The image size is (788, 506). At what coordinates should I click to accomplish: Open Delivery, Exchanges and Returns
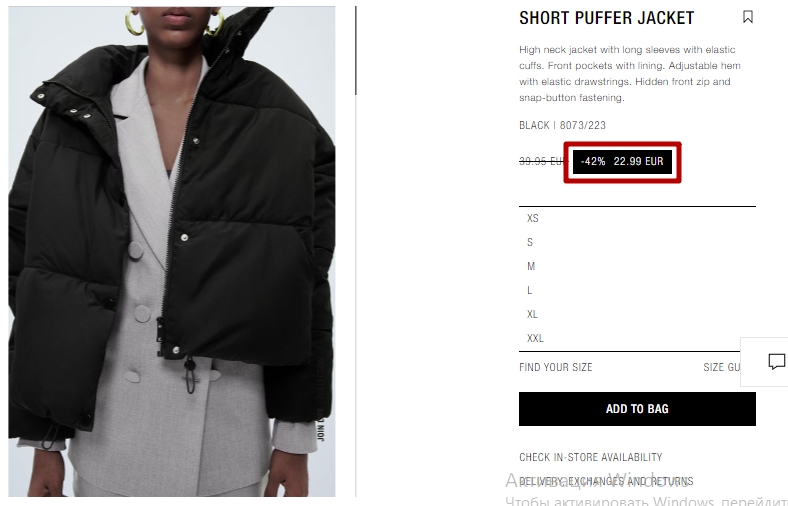[x=606, y=481]
